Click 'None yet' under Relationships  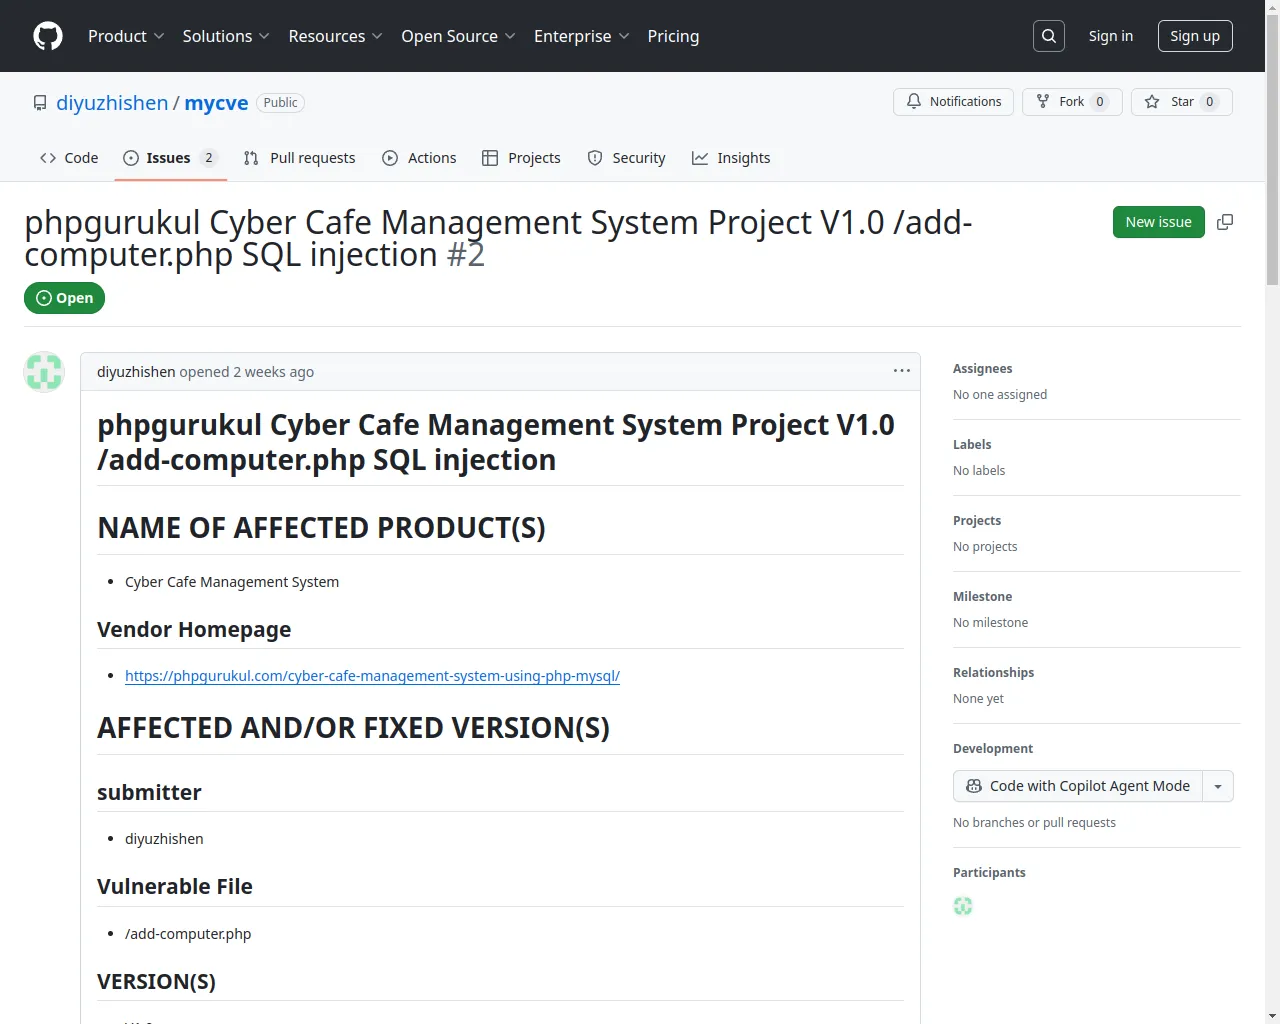pos(978,699)
